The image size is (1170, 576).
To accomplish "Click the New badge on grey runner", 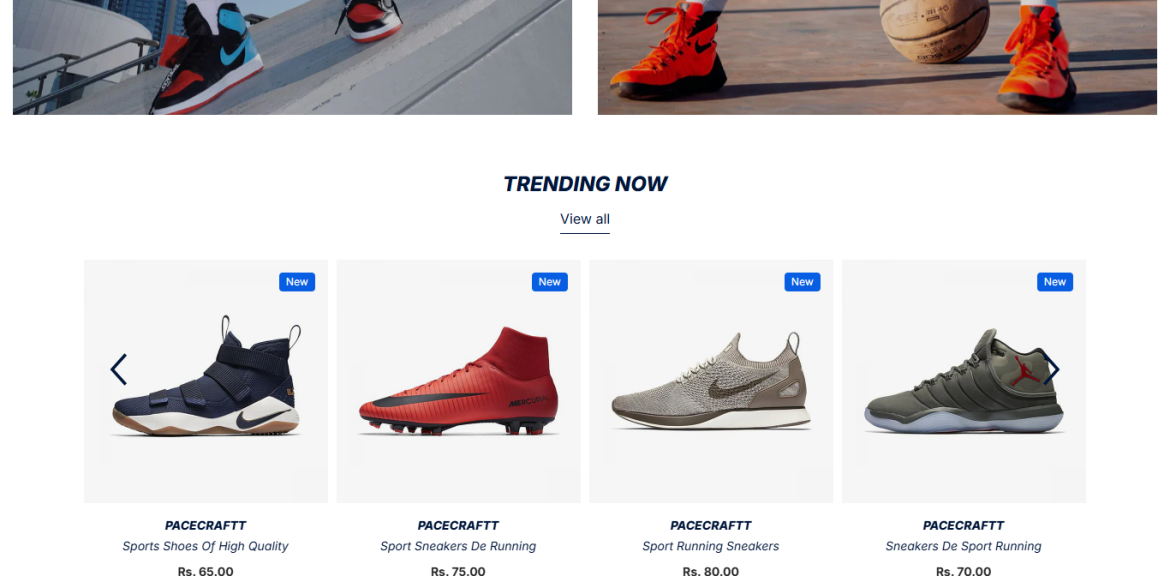I will [802, 282].
